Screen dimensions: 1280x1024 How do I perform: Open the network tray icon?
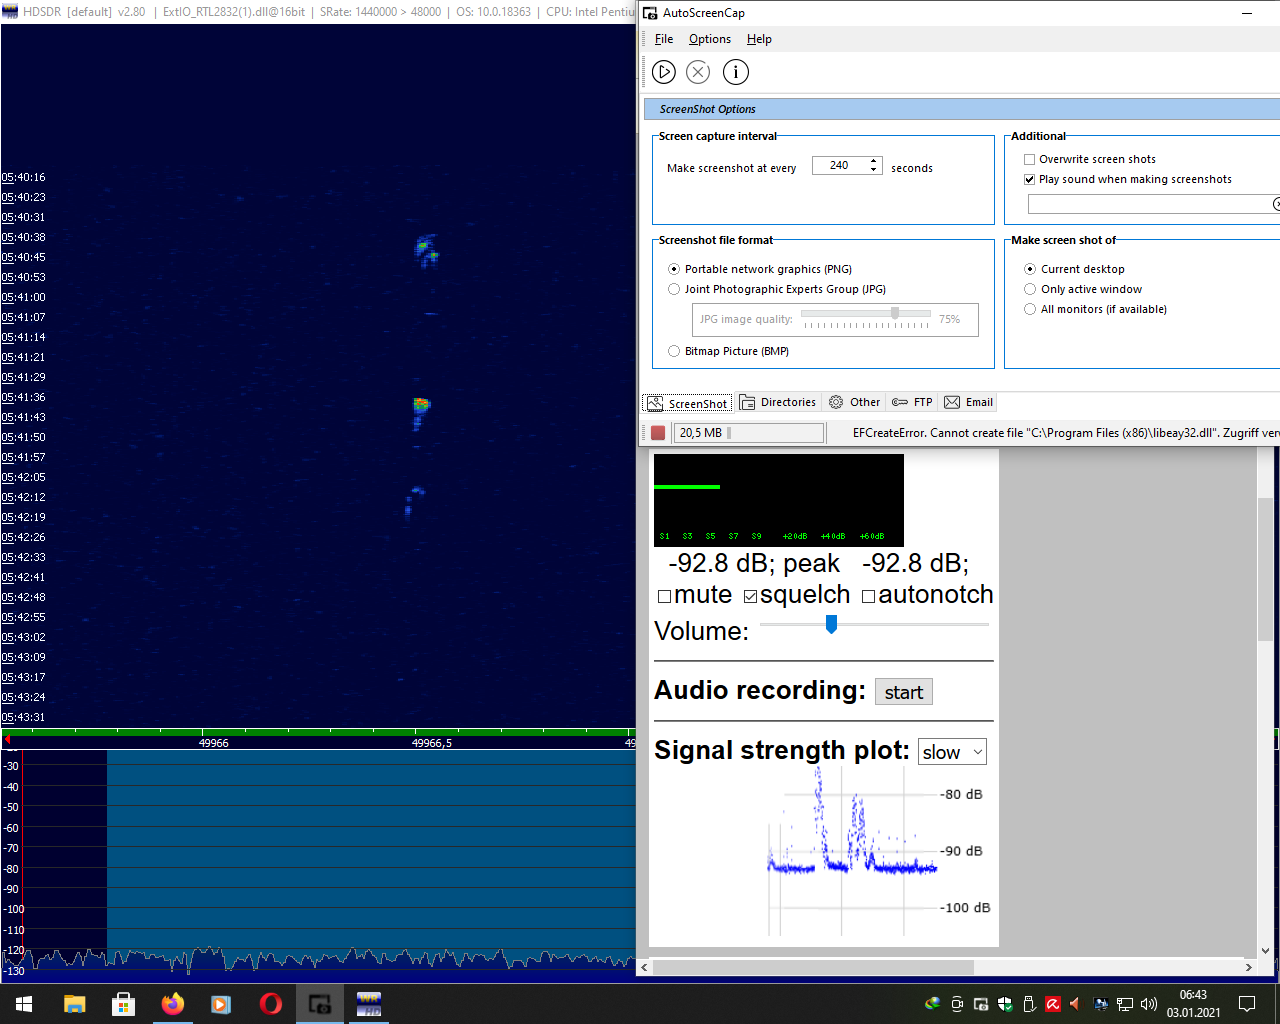[x=1125, y=1004]
